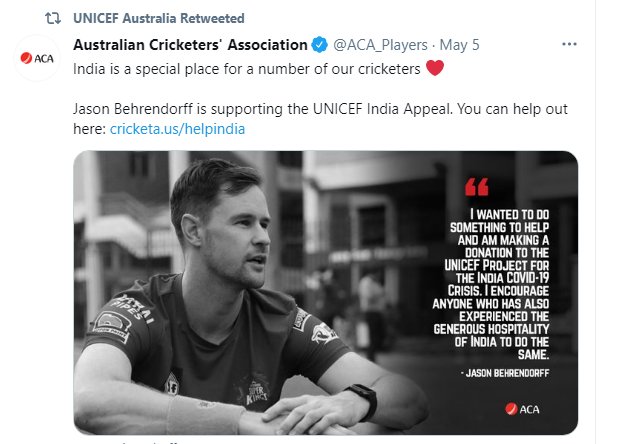
Task: Expand the three-dot more options menu
Action: click(569, 44)
